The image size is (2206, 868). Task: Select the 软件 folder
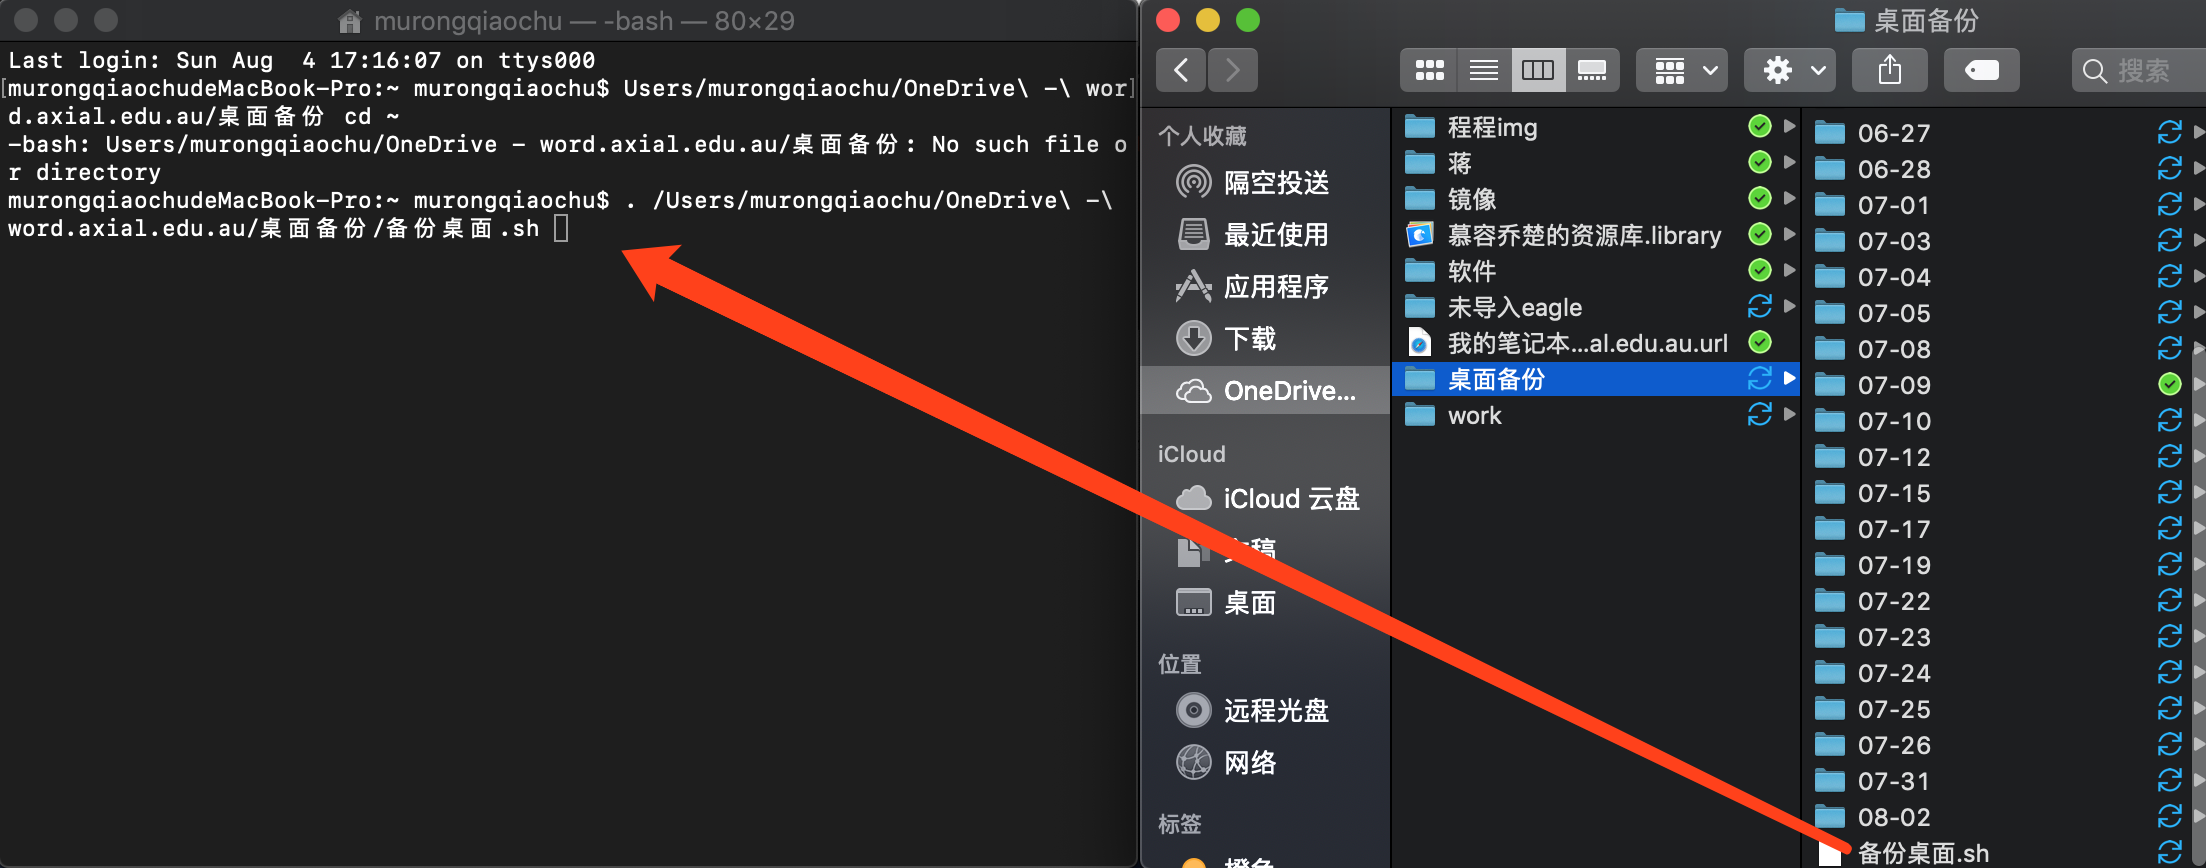tap(1595, 271)
